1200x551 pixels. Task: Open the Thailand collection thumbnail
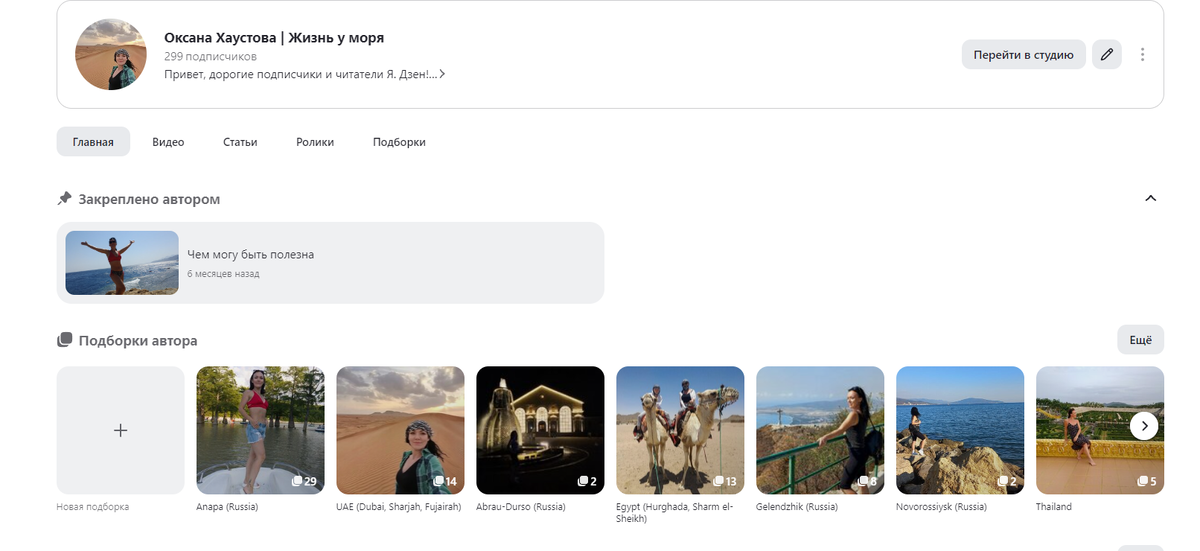click(1100, 430)
